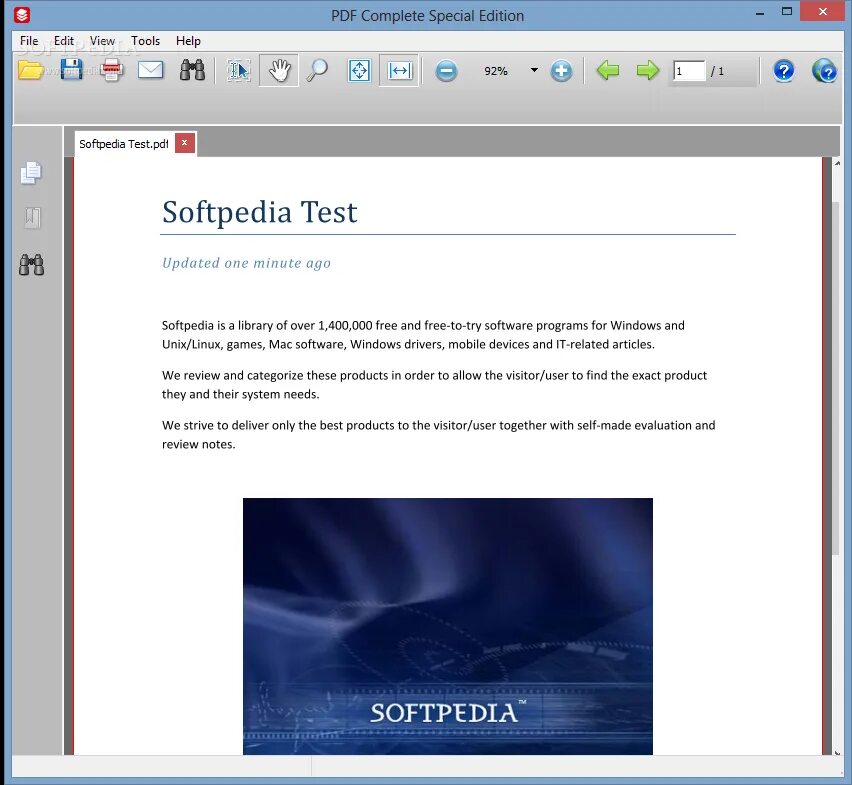Open the zoom percentage dropdown arrow
Screen dimensions: 852x785
pos(534,70)
